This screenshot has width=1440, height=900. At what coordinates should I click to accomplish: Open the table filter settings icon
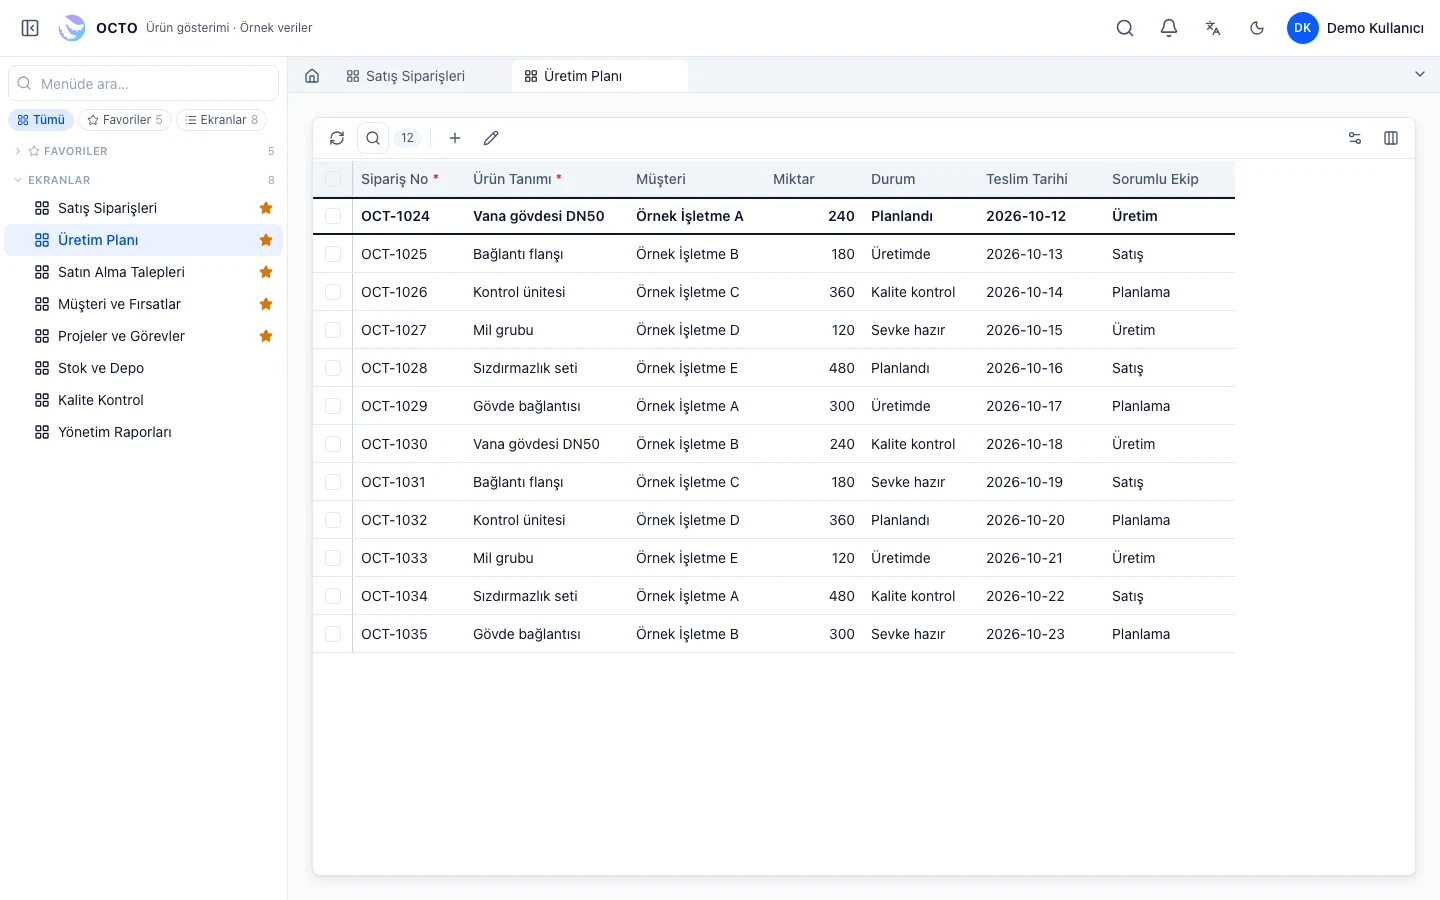pyautogui.click(x=1355, y=138)
